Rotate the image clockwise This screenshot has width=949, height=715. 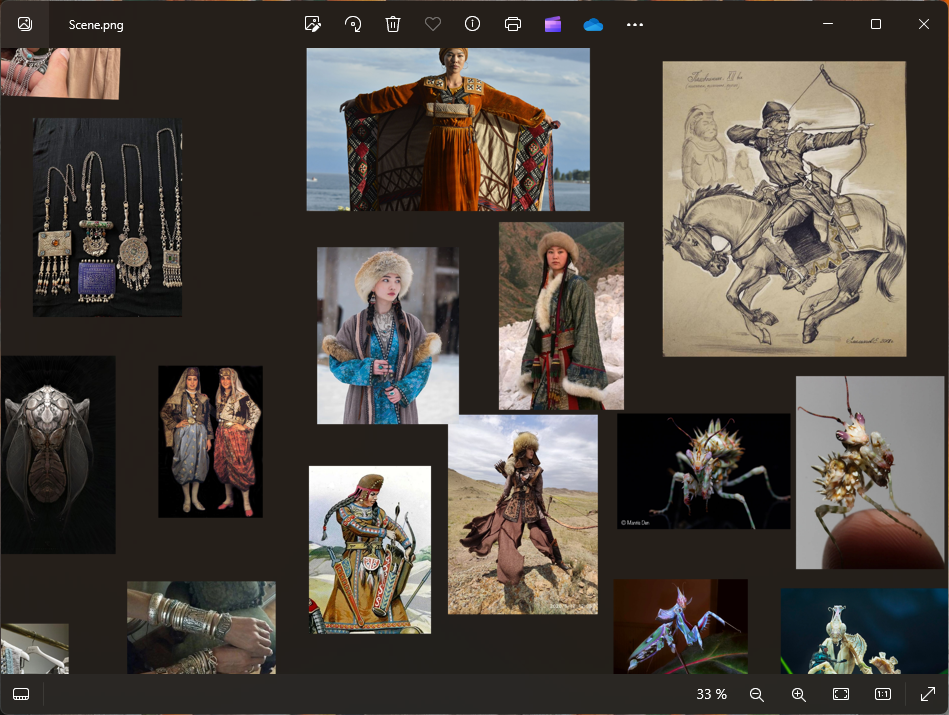coord(353,24)
